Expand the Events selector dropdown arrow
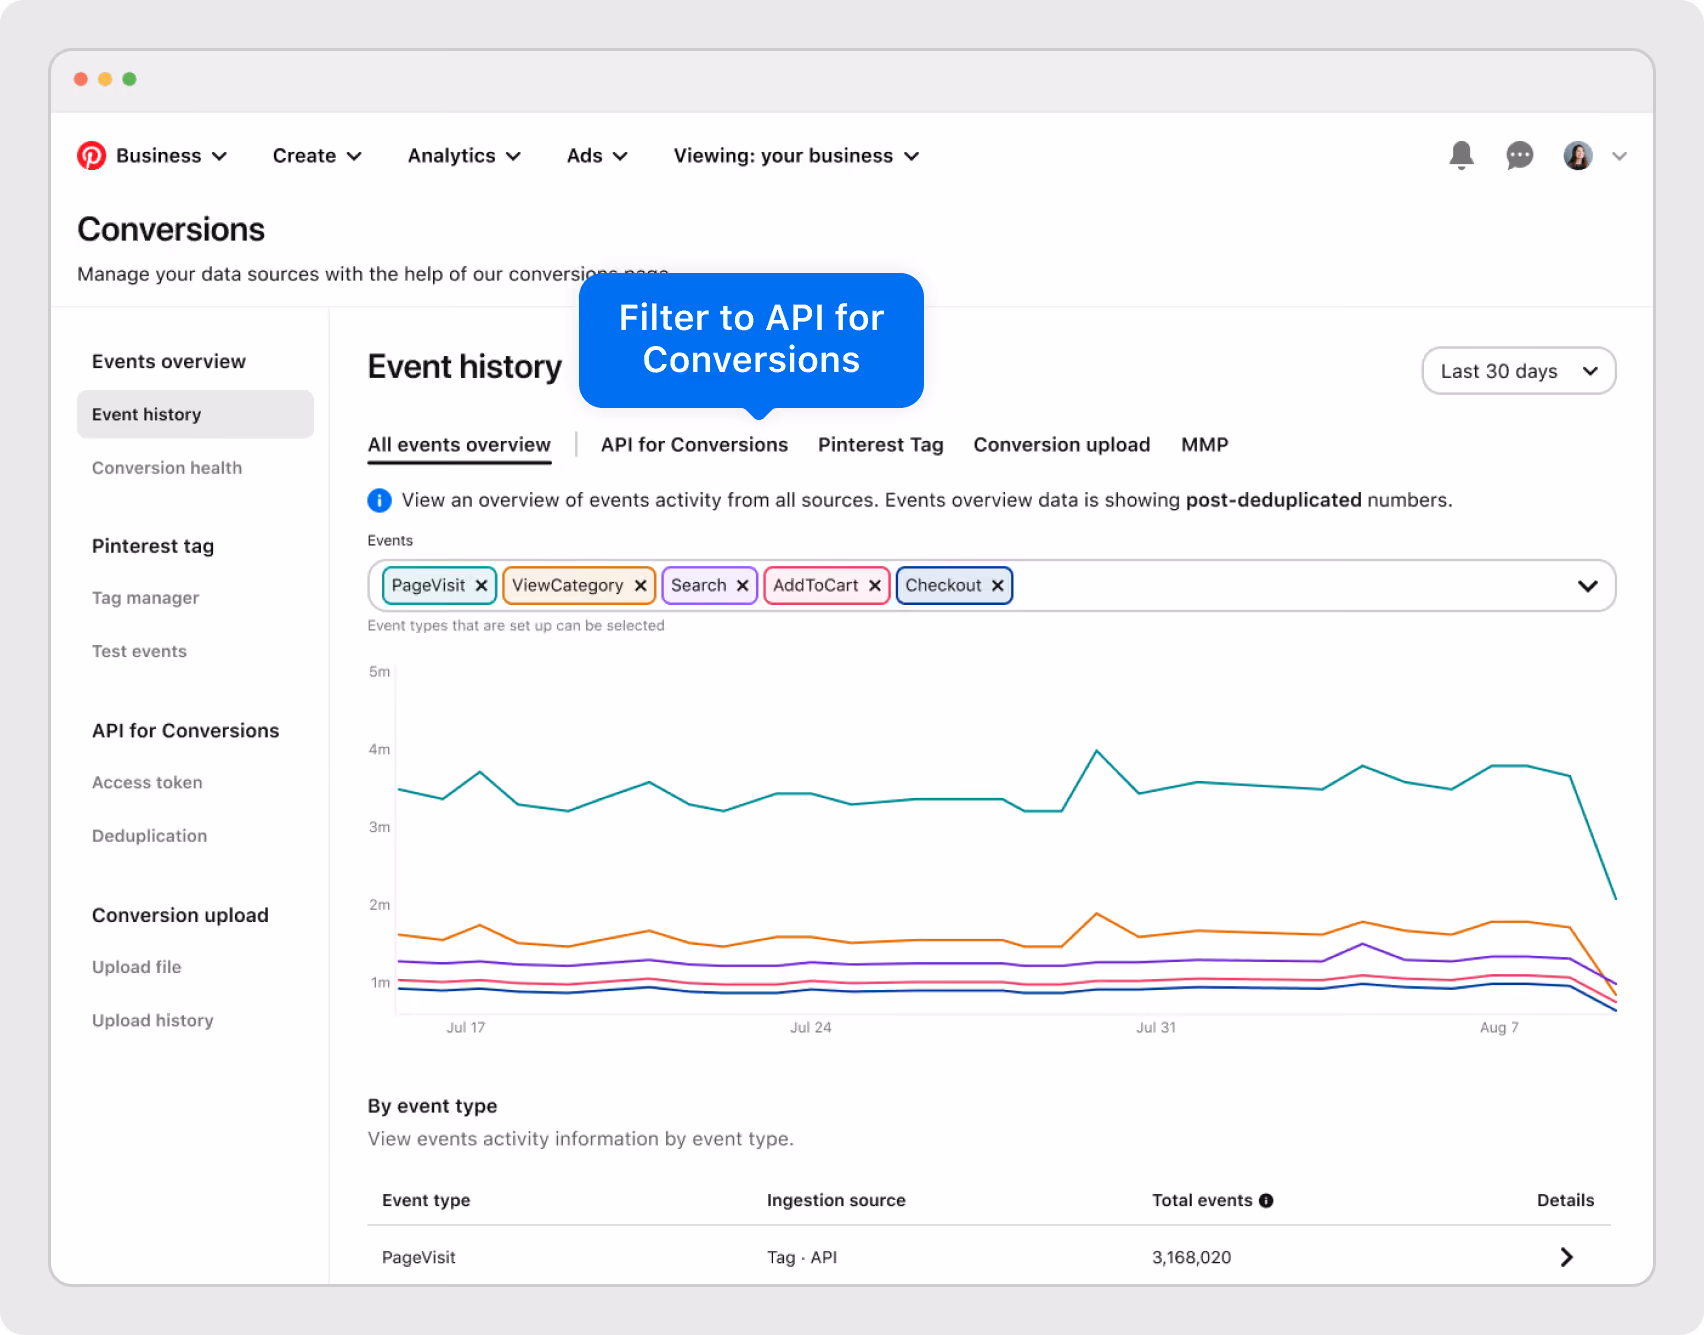The height and width of the screenshot is (1335, 1704). click(x=1587, y=586)
